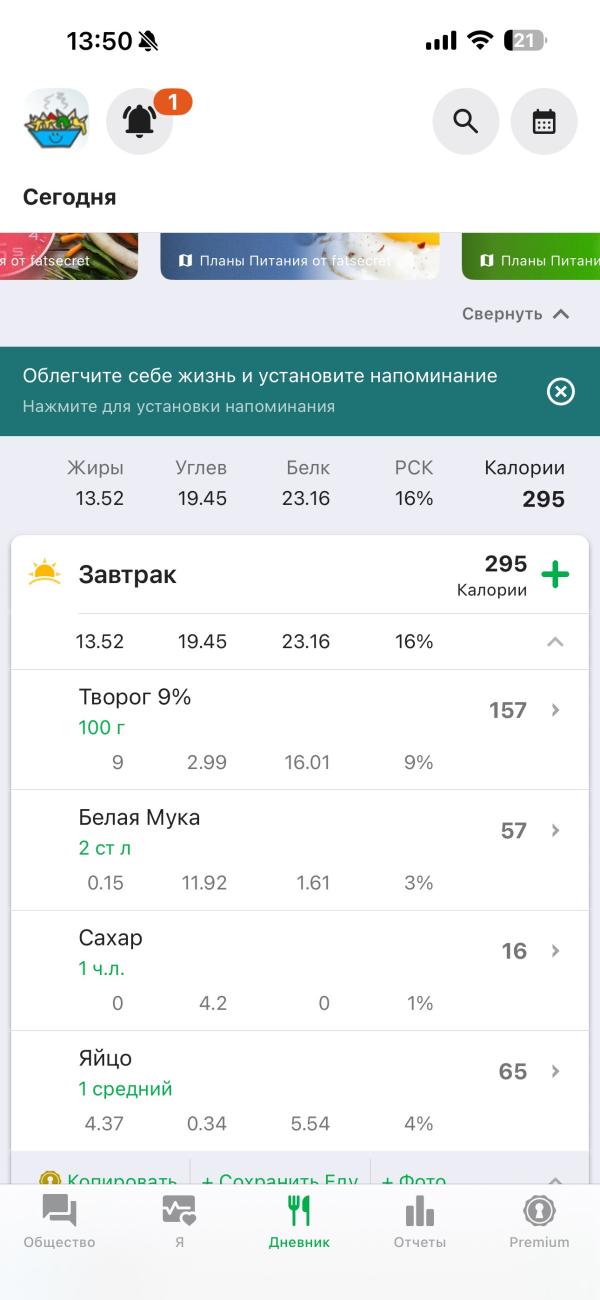This screenshot has height=1300, width=600.
Task: Collapse section with Свернуть
Action: (x=515, y=314)
